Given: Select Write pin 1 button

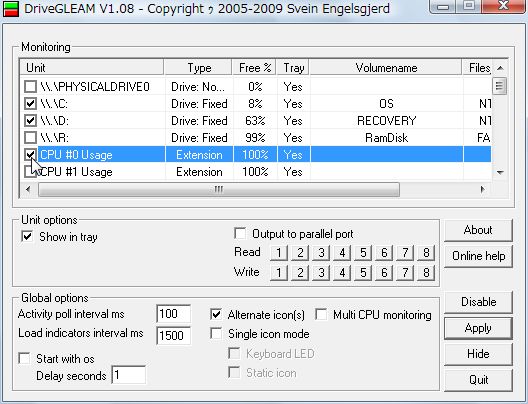Looking at the screenshot, I should pyautogui.click(x=279, y=273).
